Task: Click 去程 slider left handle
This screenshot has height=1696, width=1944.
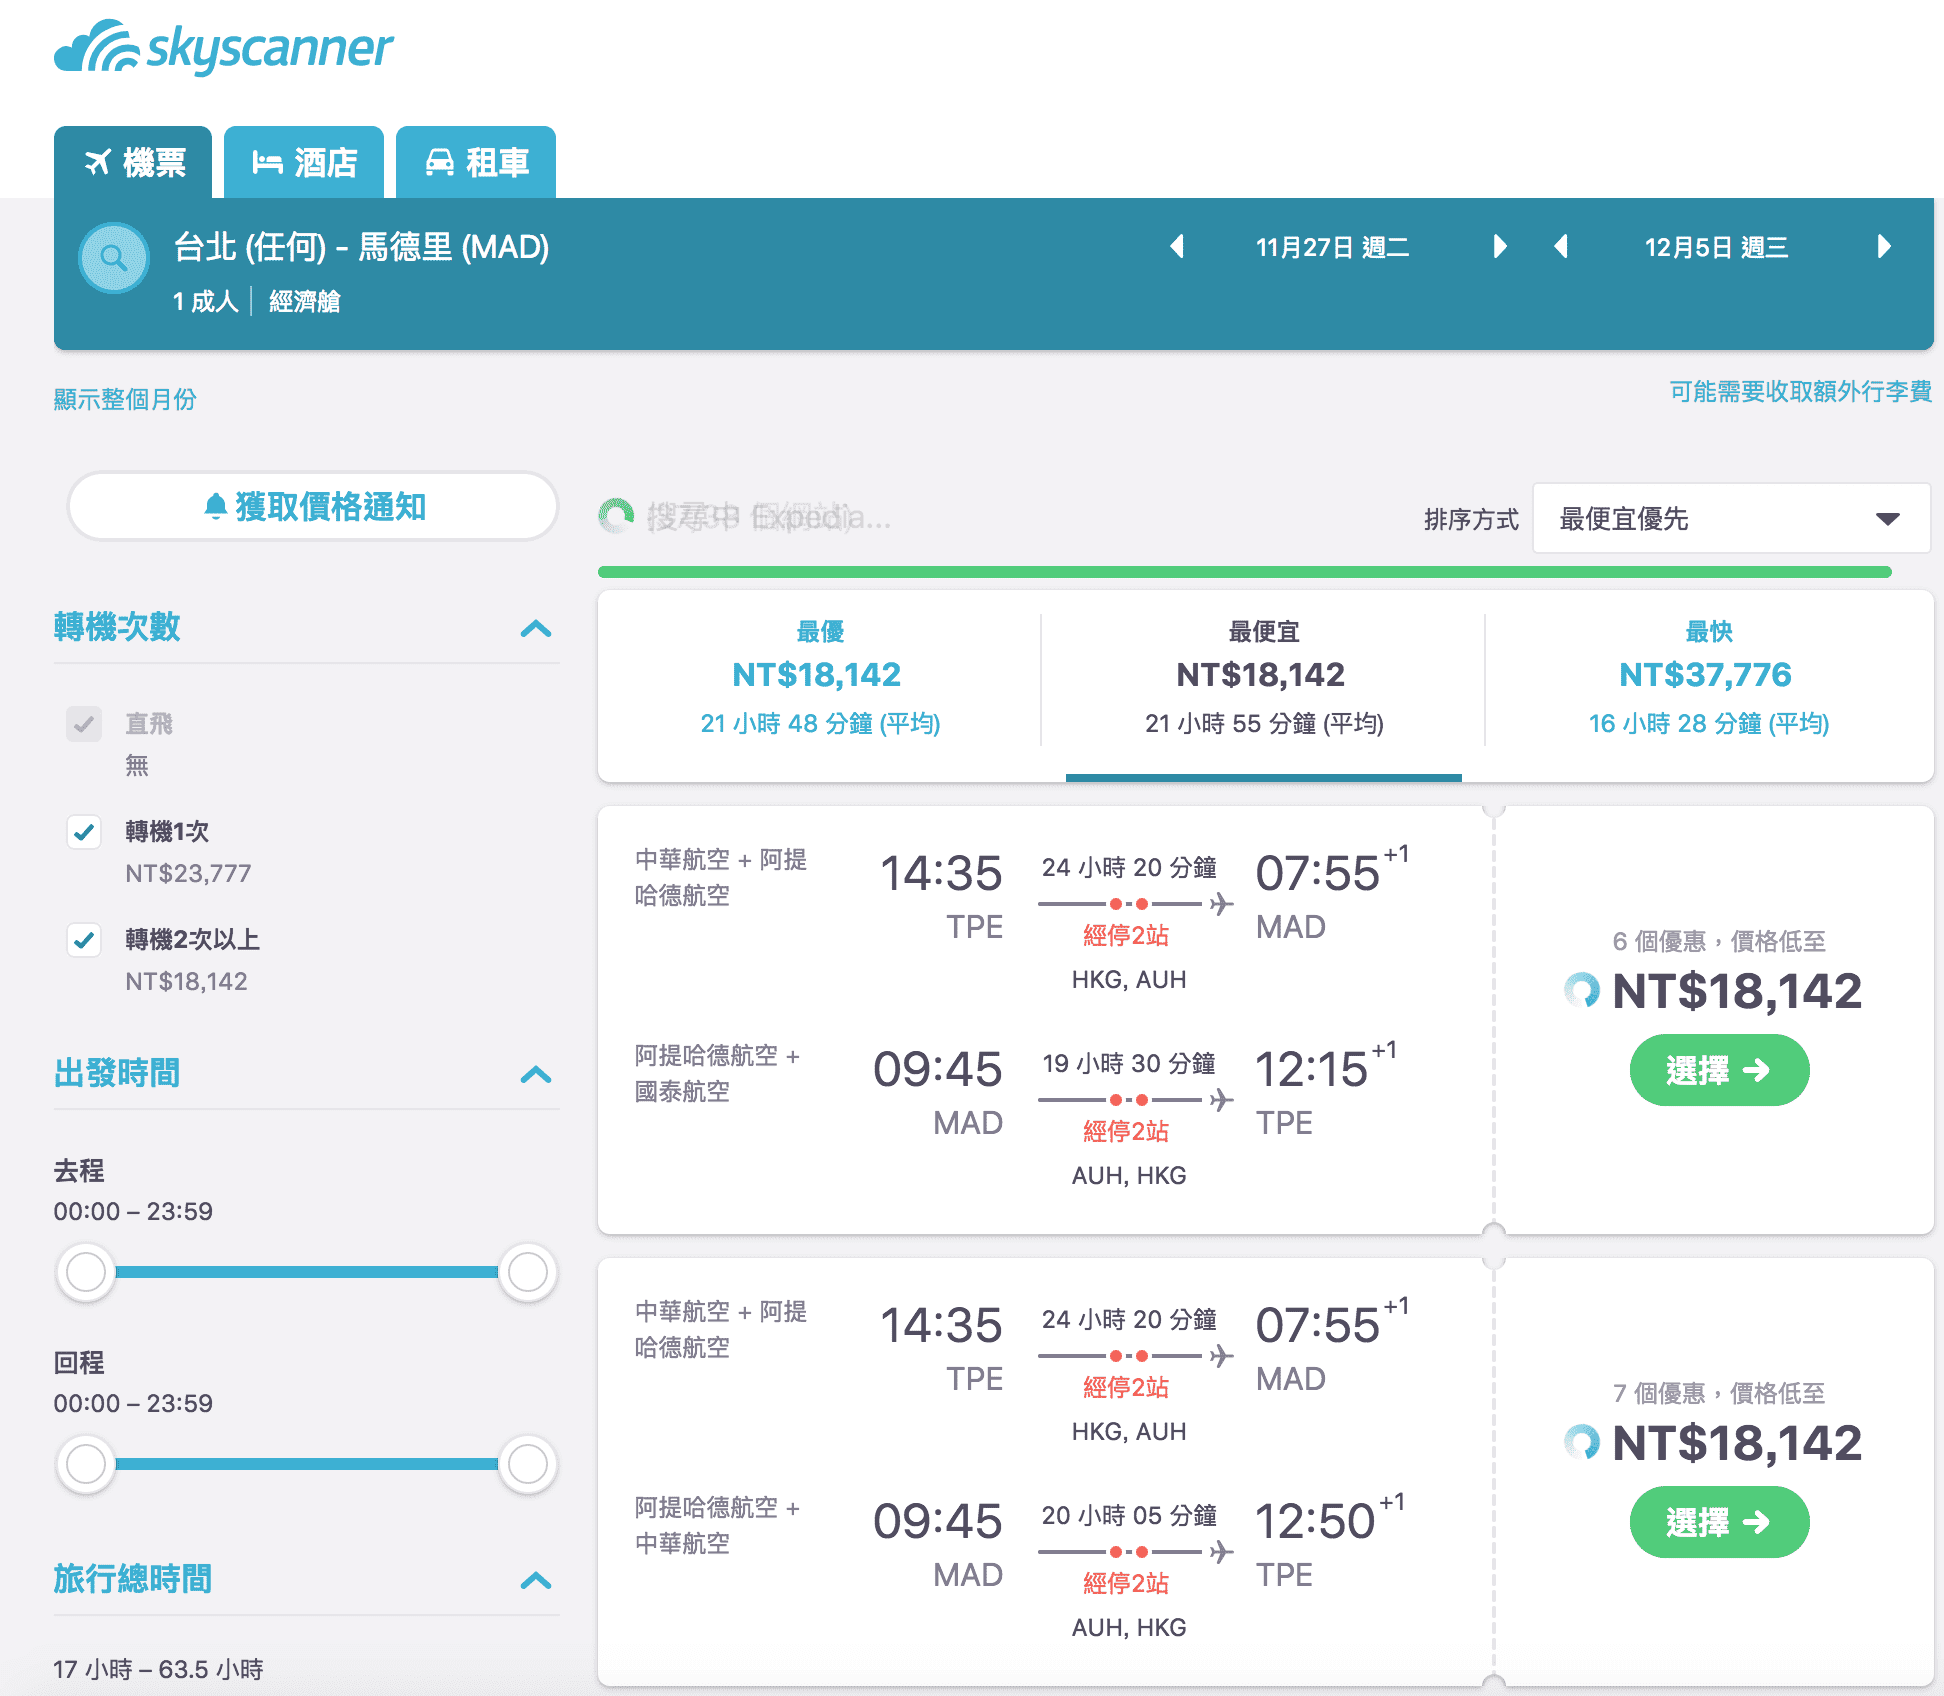Action: pos(86,1272)
